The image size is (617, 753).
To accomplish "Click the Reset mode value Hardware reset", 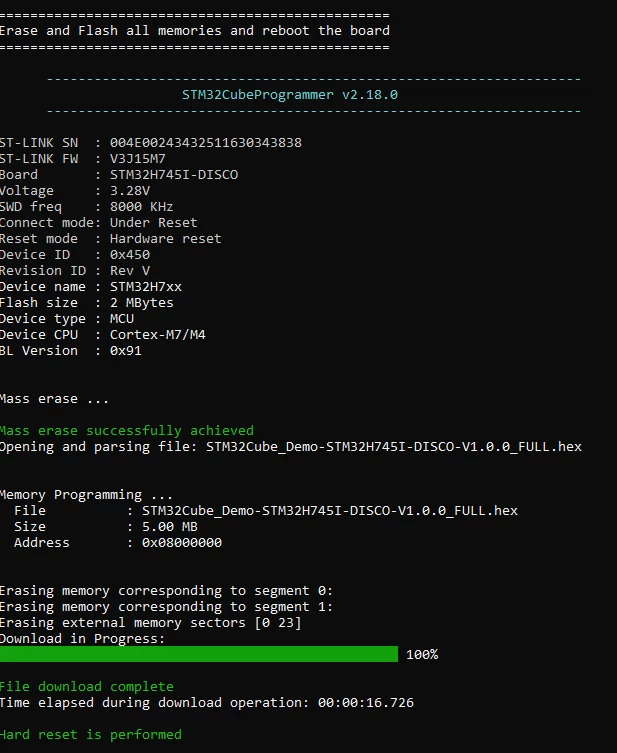I will (x=166, y=238).
